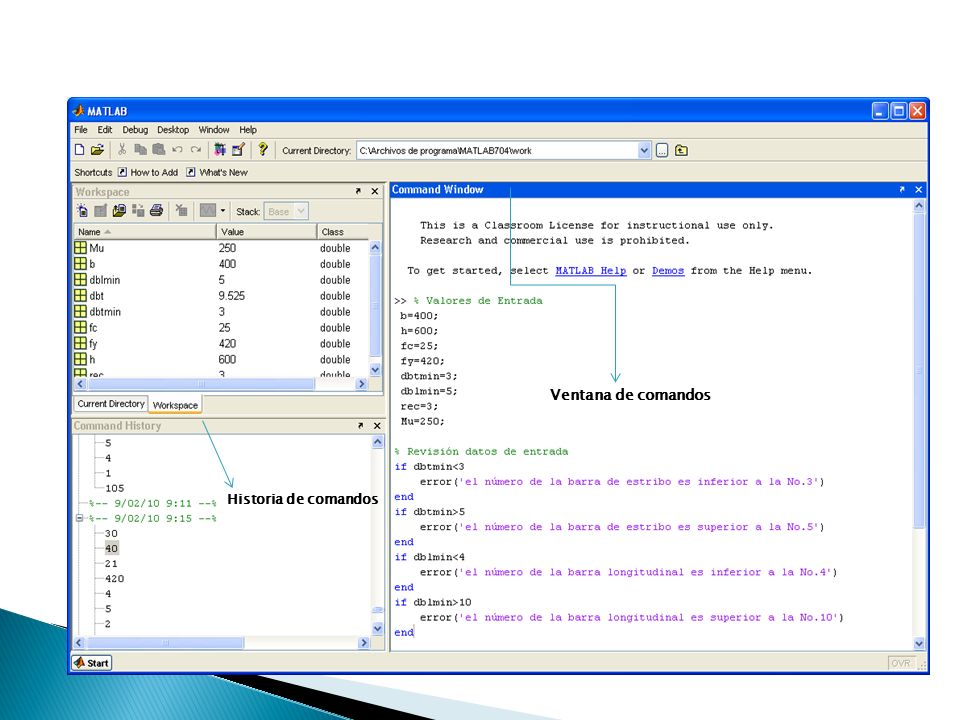Open the Help menu
Image resolution: width=960 pixels, height=720 pixels.
coord(247,130)
